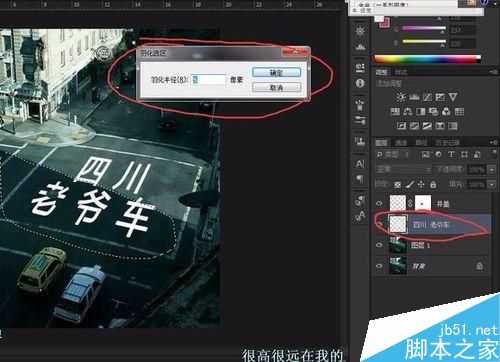Viewport: 500px width, 362px height.
Task: Add a Curves adjustment layer
Action: 427,97
